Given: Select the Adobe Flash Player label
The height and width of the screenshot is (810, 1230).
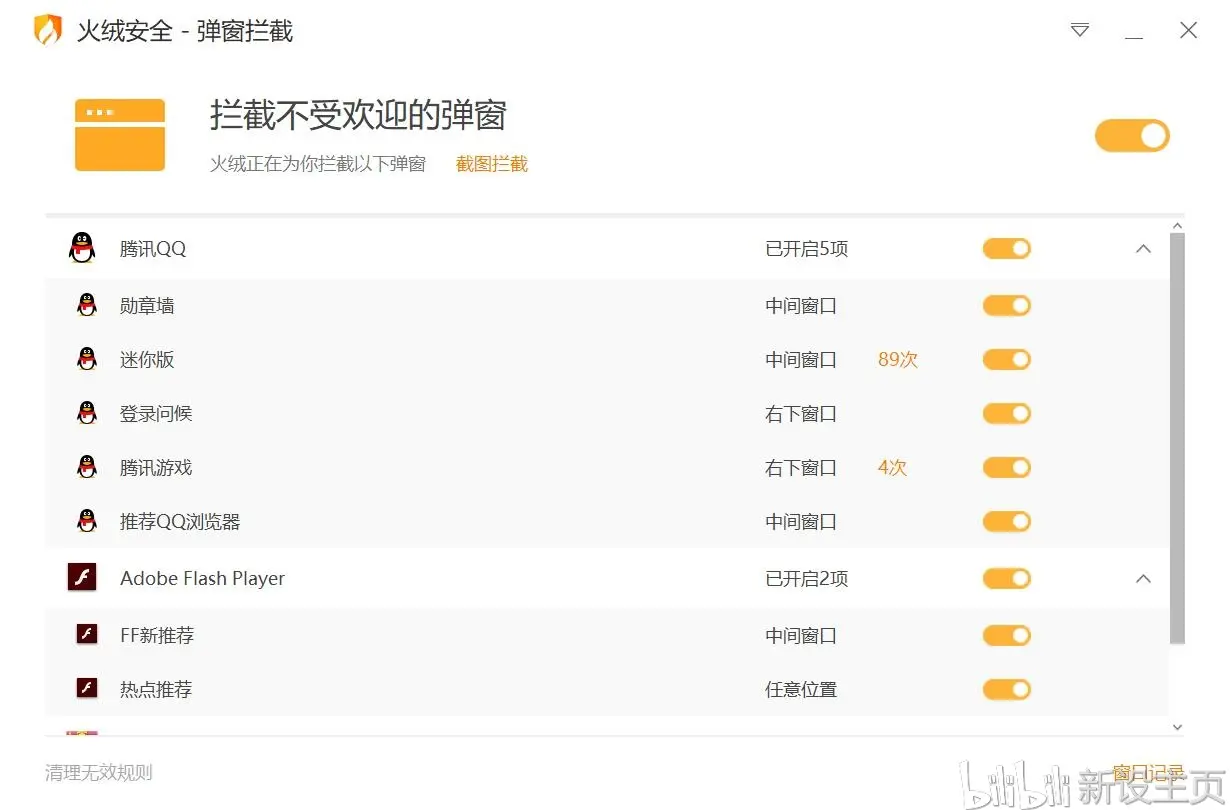Looking at the screenshot, I should (202, 579).
